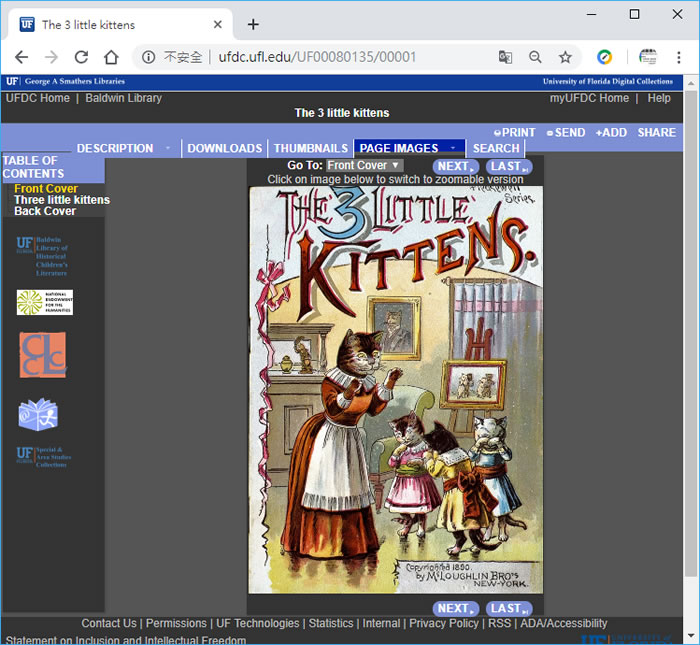Click the top LAST page button
The height and width of the screenshot is (645, 700).
(x=509, y=166)
